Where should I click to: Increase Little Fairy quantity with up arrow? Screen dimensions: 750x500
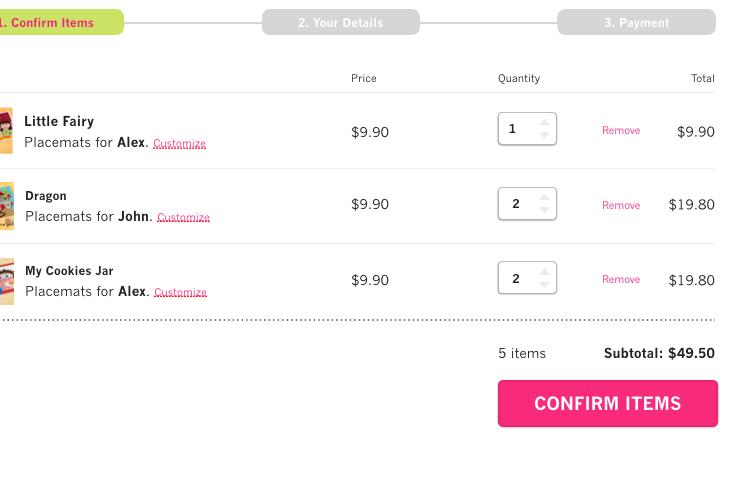(544, 122)
